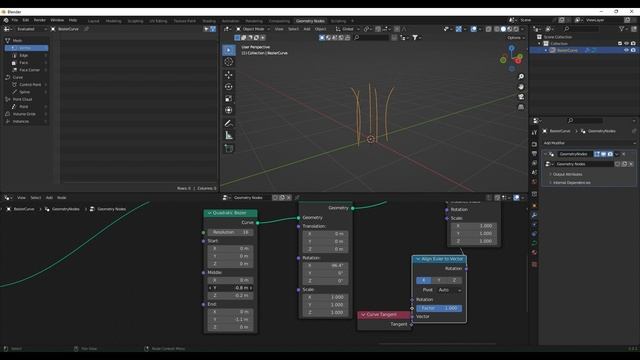The width and height of the screenshot is (640, 360).
Task: Switch to the Geometry Nodes workspace tab
Action: click(310, 21)
